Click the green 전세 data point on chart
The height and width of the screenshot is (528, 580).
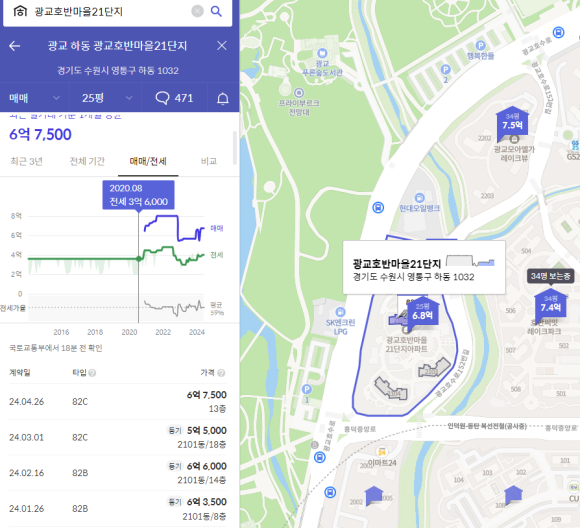[139, 259]
